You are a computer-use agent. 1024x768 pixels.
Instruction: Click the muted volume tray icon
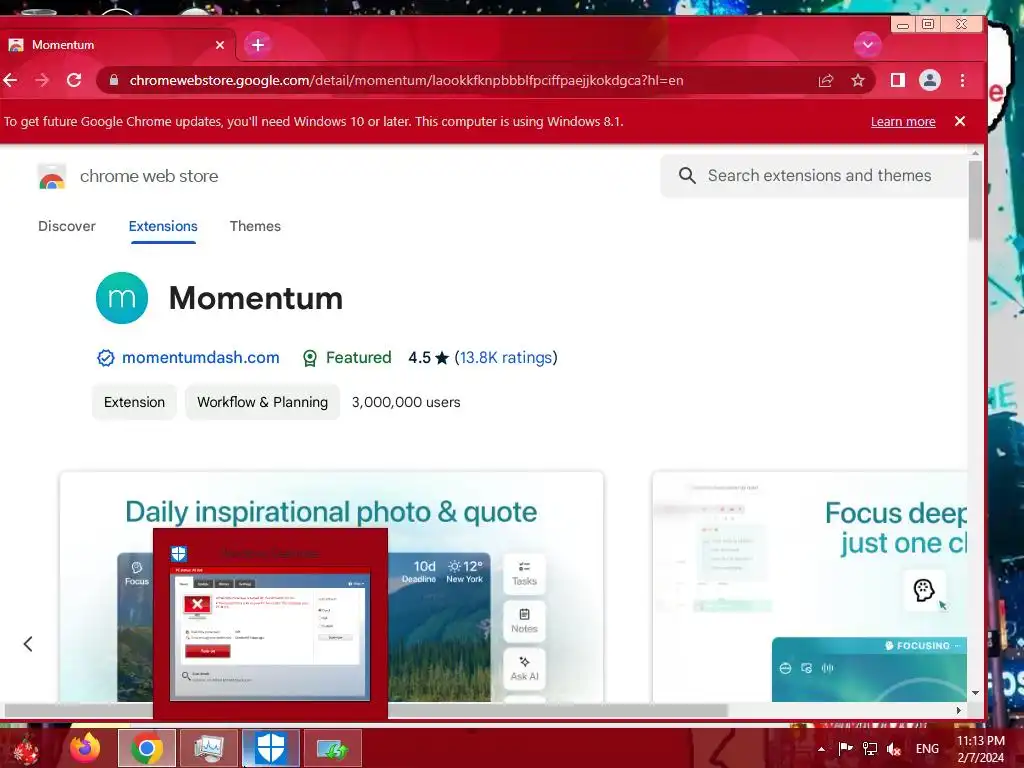894,748
